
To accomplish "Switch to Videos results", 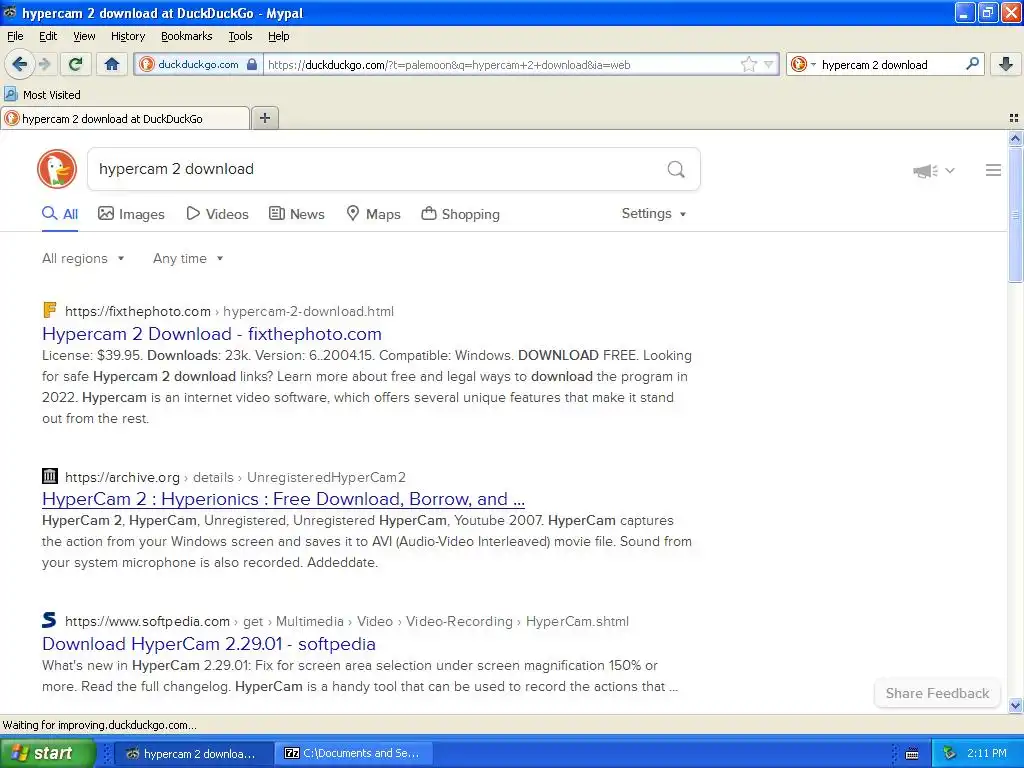I will tap(217, 214).
